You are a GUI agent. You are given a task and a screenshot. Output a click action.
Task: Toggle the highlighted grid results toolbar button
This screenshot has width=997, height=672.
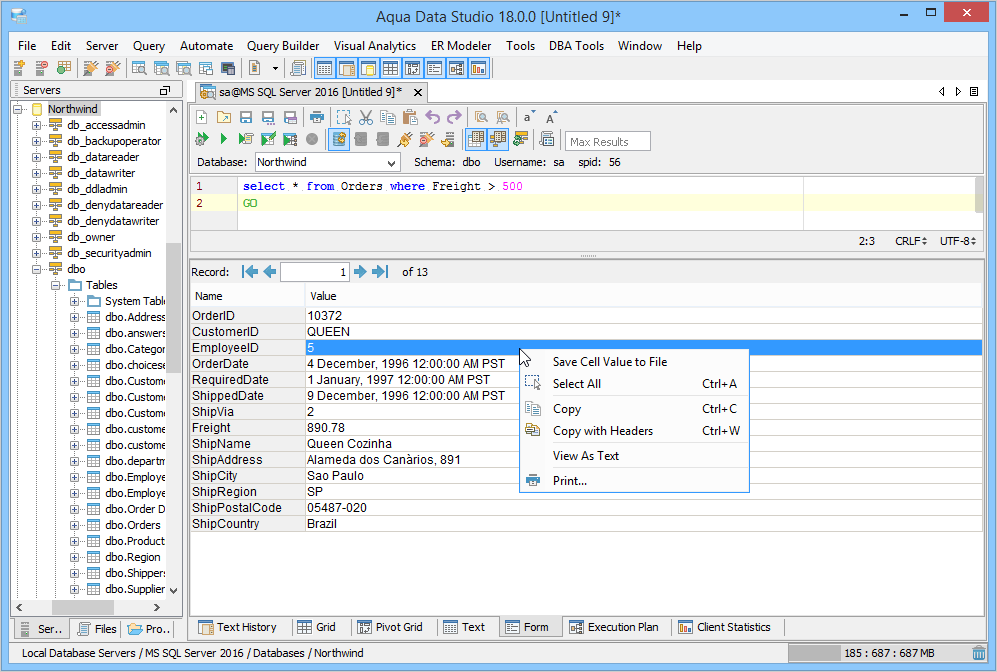476,139
